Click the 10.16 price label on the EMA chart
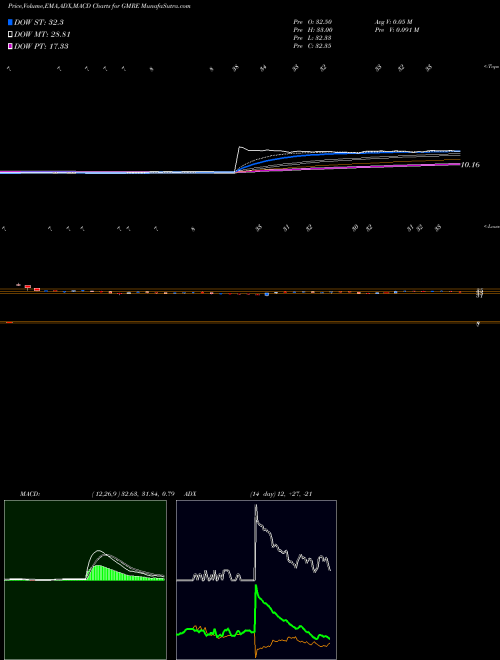This screenshot has width=500, height=660. coord(470,165)
